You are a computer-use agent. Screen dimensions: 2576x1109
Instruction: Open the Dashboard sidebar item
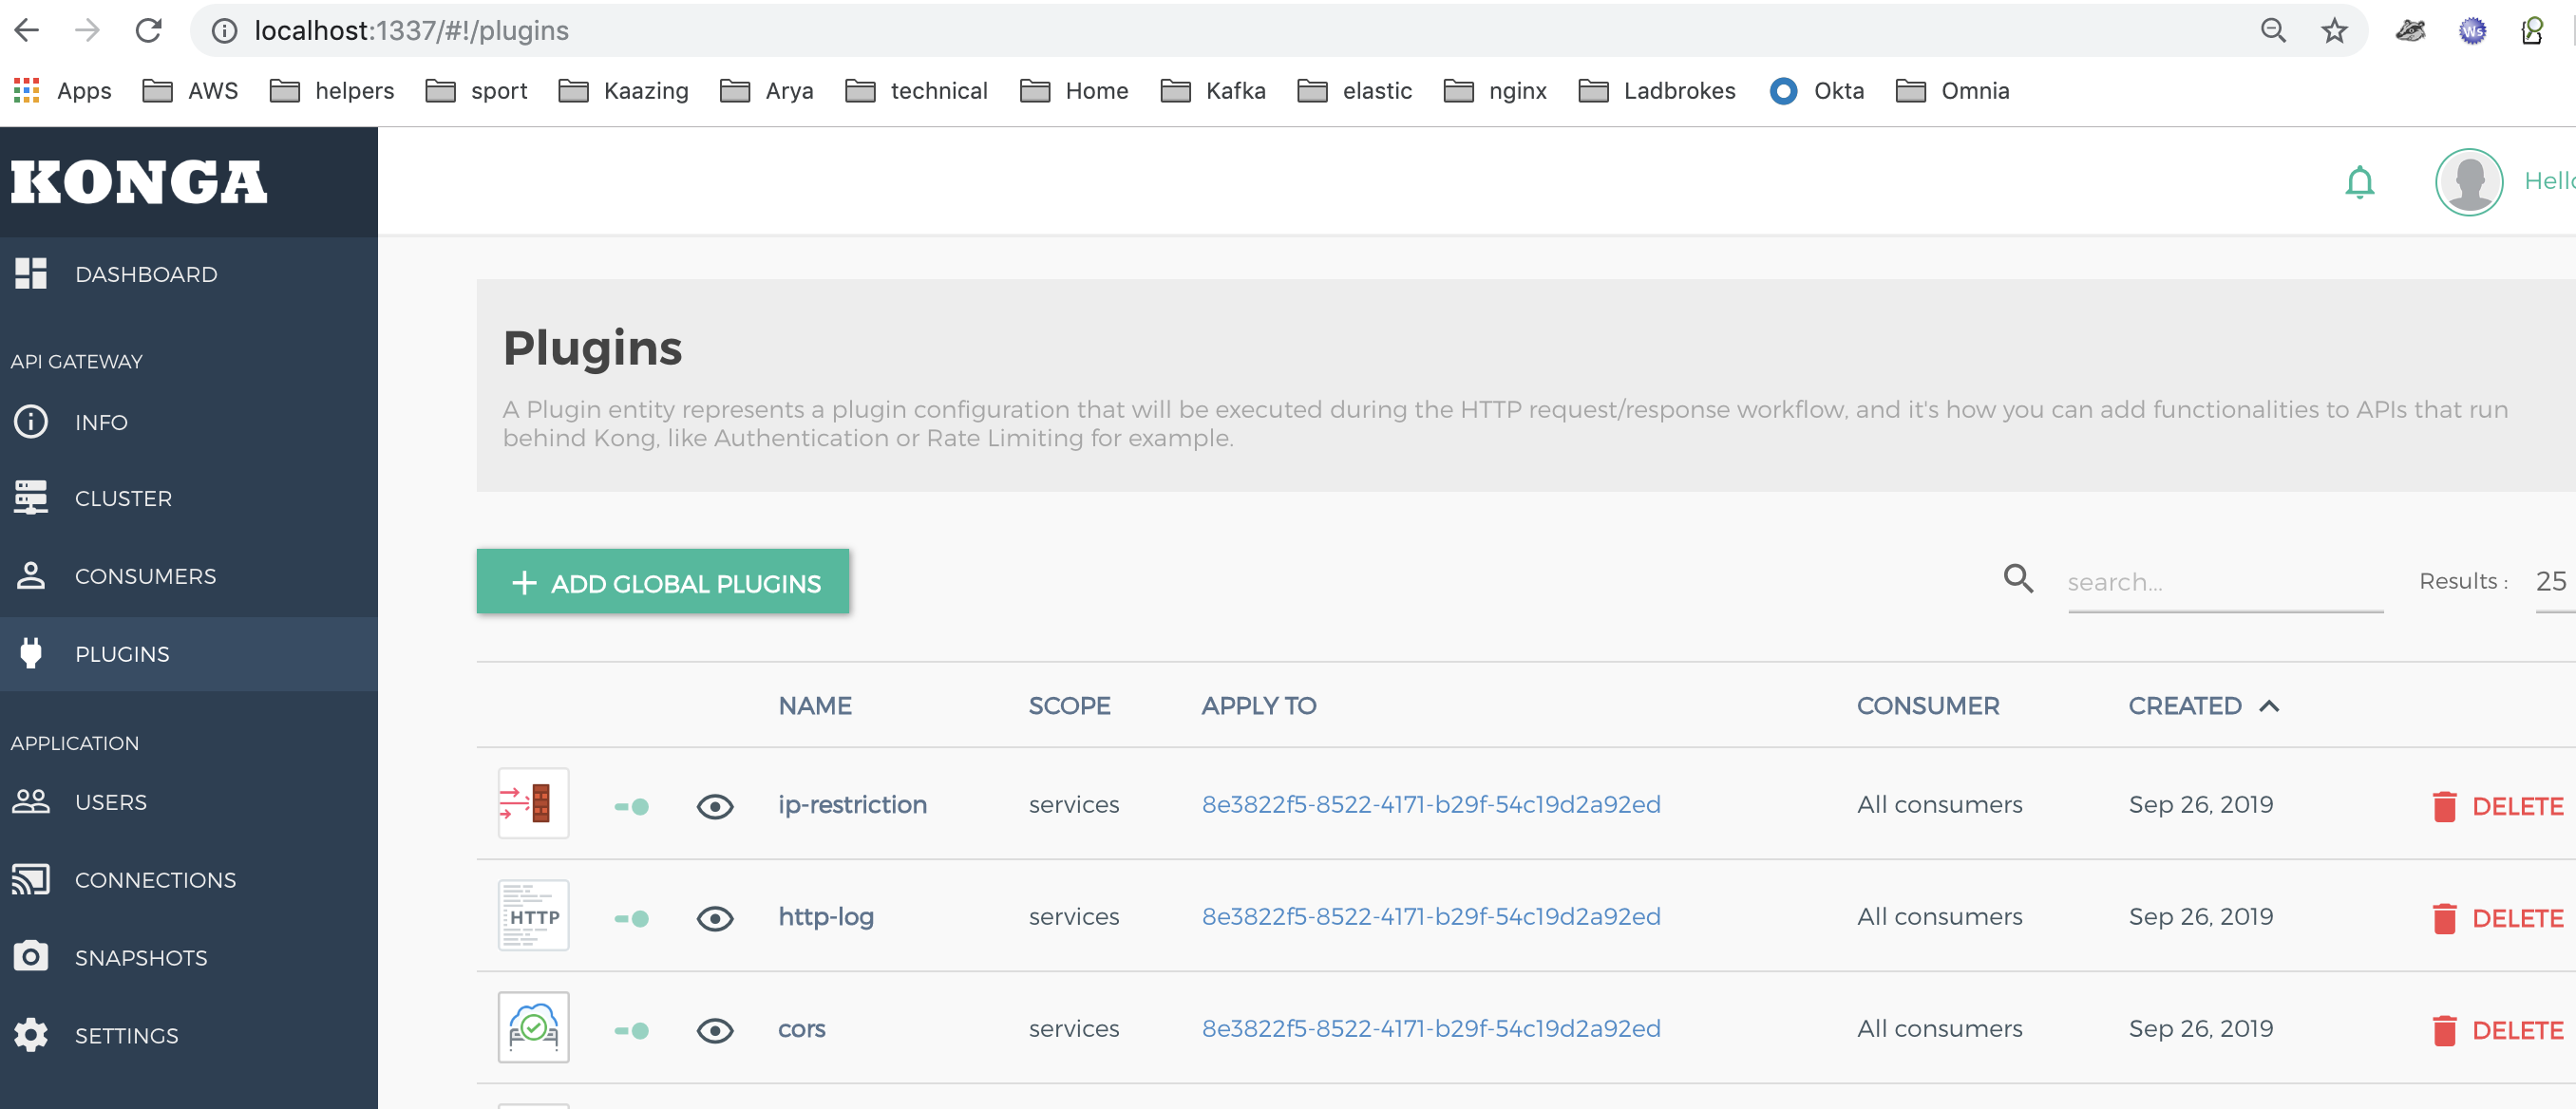[x=189, y=274]
